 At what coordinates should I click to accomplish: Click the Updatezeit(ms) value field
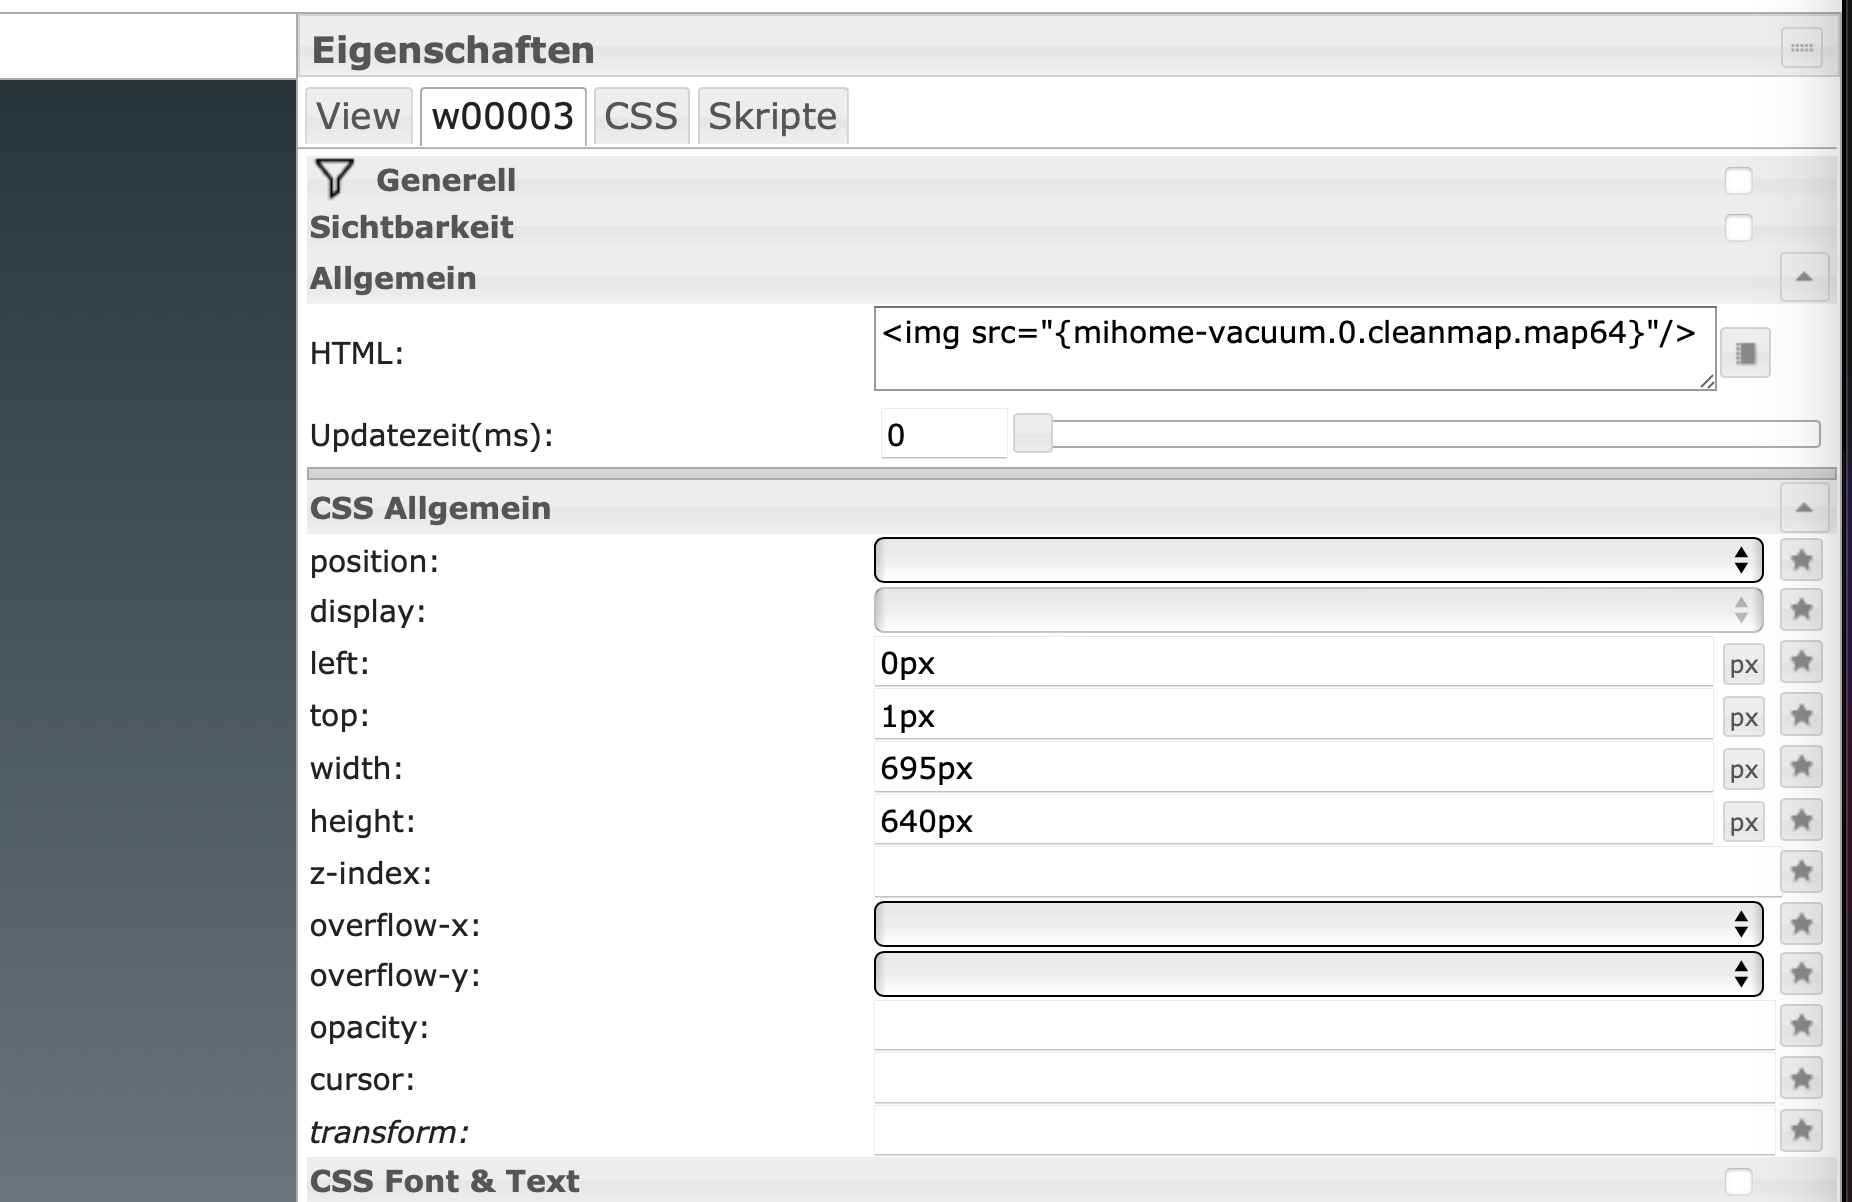point(943,434)
